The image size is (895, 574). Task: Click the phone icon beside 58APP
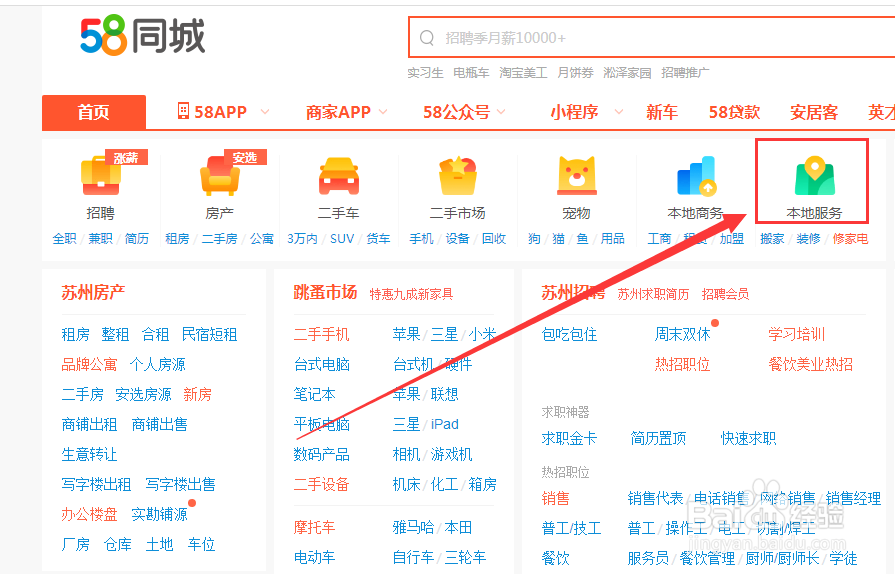(183, 111)
